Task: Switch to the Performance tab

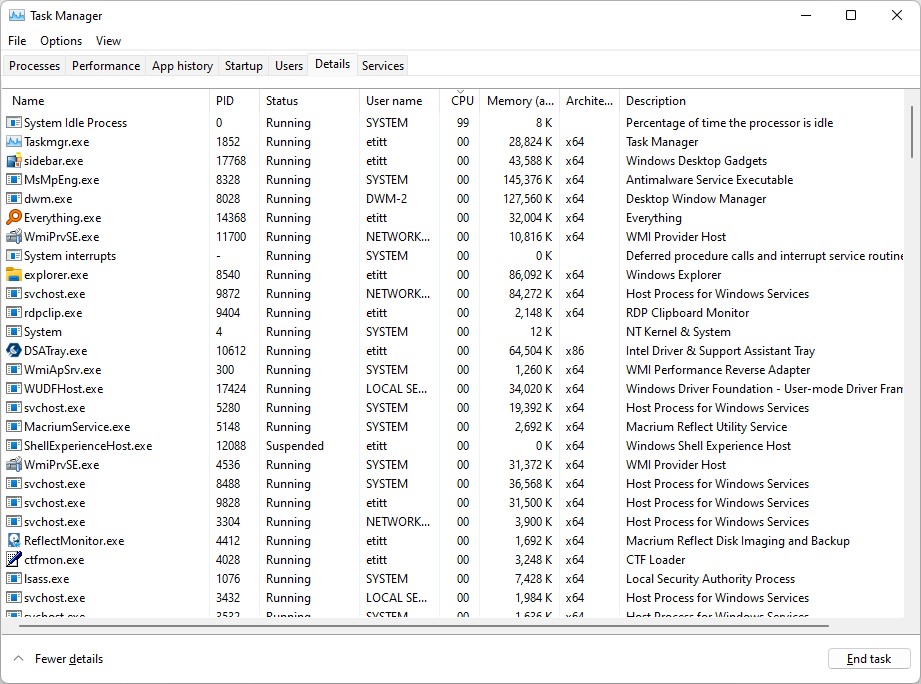Action: pyautogui.click(x=105, y=65)
